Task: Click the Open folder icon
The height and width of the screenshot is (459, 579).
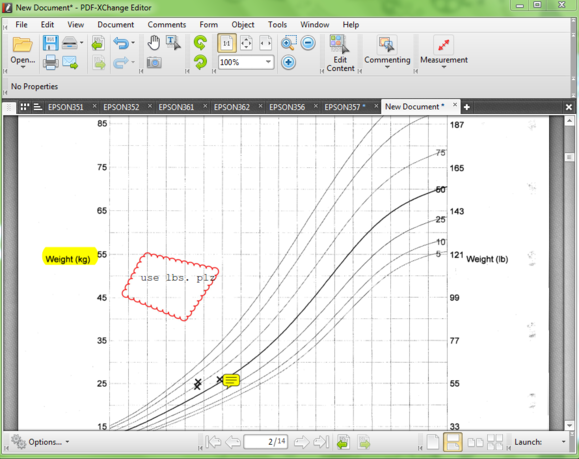Action: (23, 44)
